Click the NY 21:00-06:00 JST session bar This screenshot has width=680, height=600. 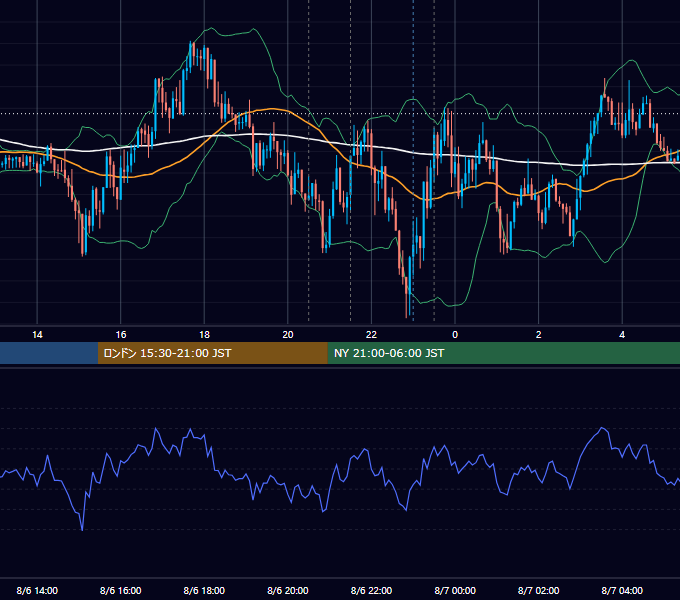point(503,353)
